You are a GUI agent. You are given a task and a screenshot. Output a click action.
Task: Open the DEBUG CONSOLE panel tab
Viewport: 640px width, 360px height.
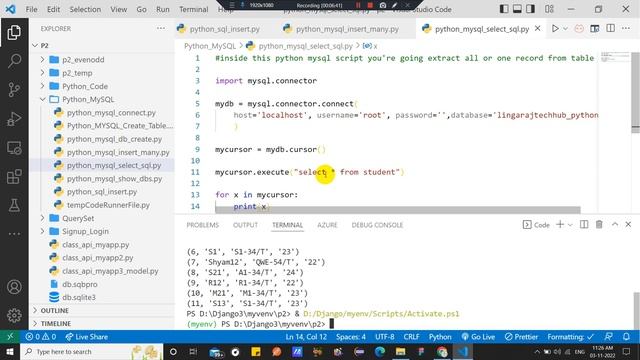click(377, 225)
